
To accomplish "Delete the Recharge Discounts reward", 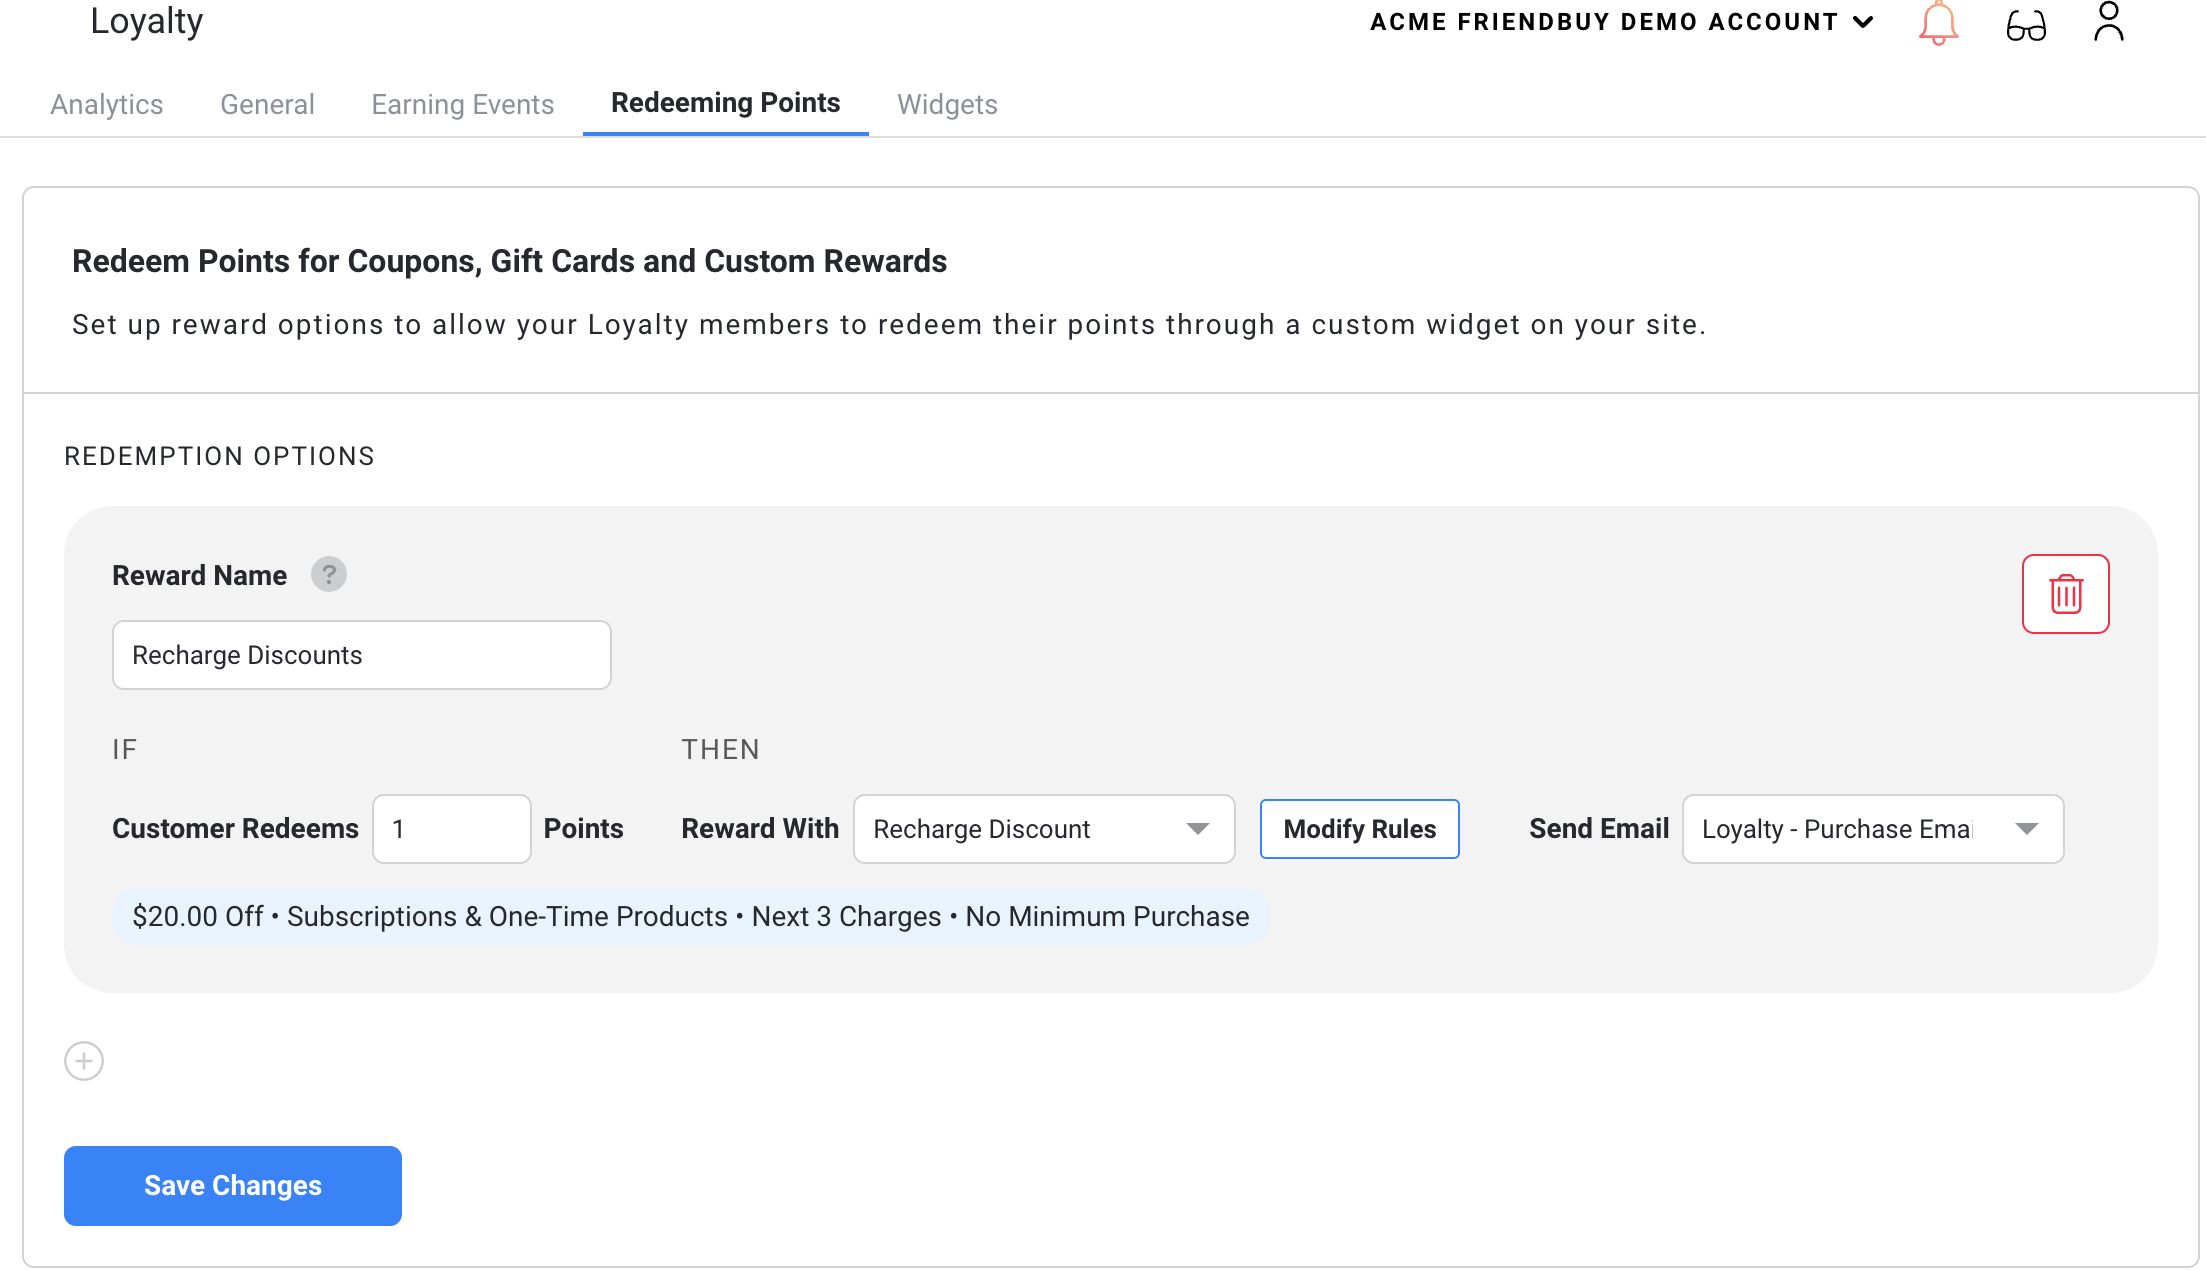I will click(x=2065, y=594).
